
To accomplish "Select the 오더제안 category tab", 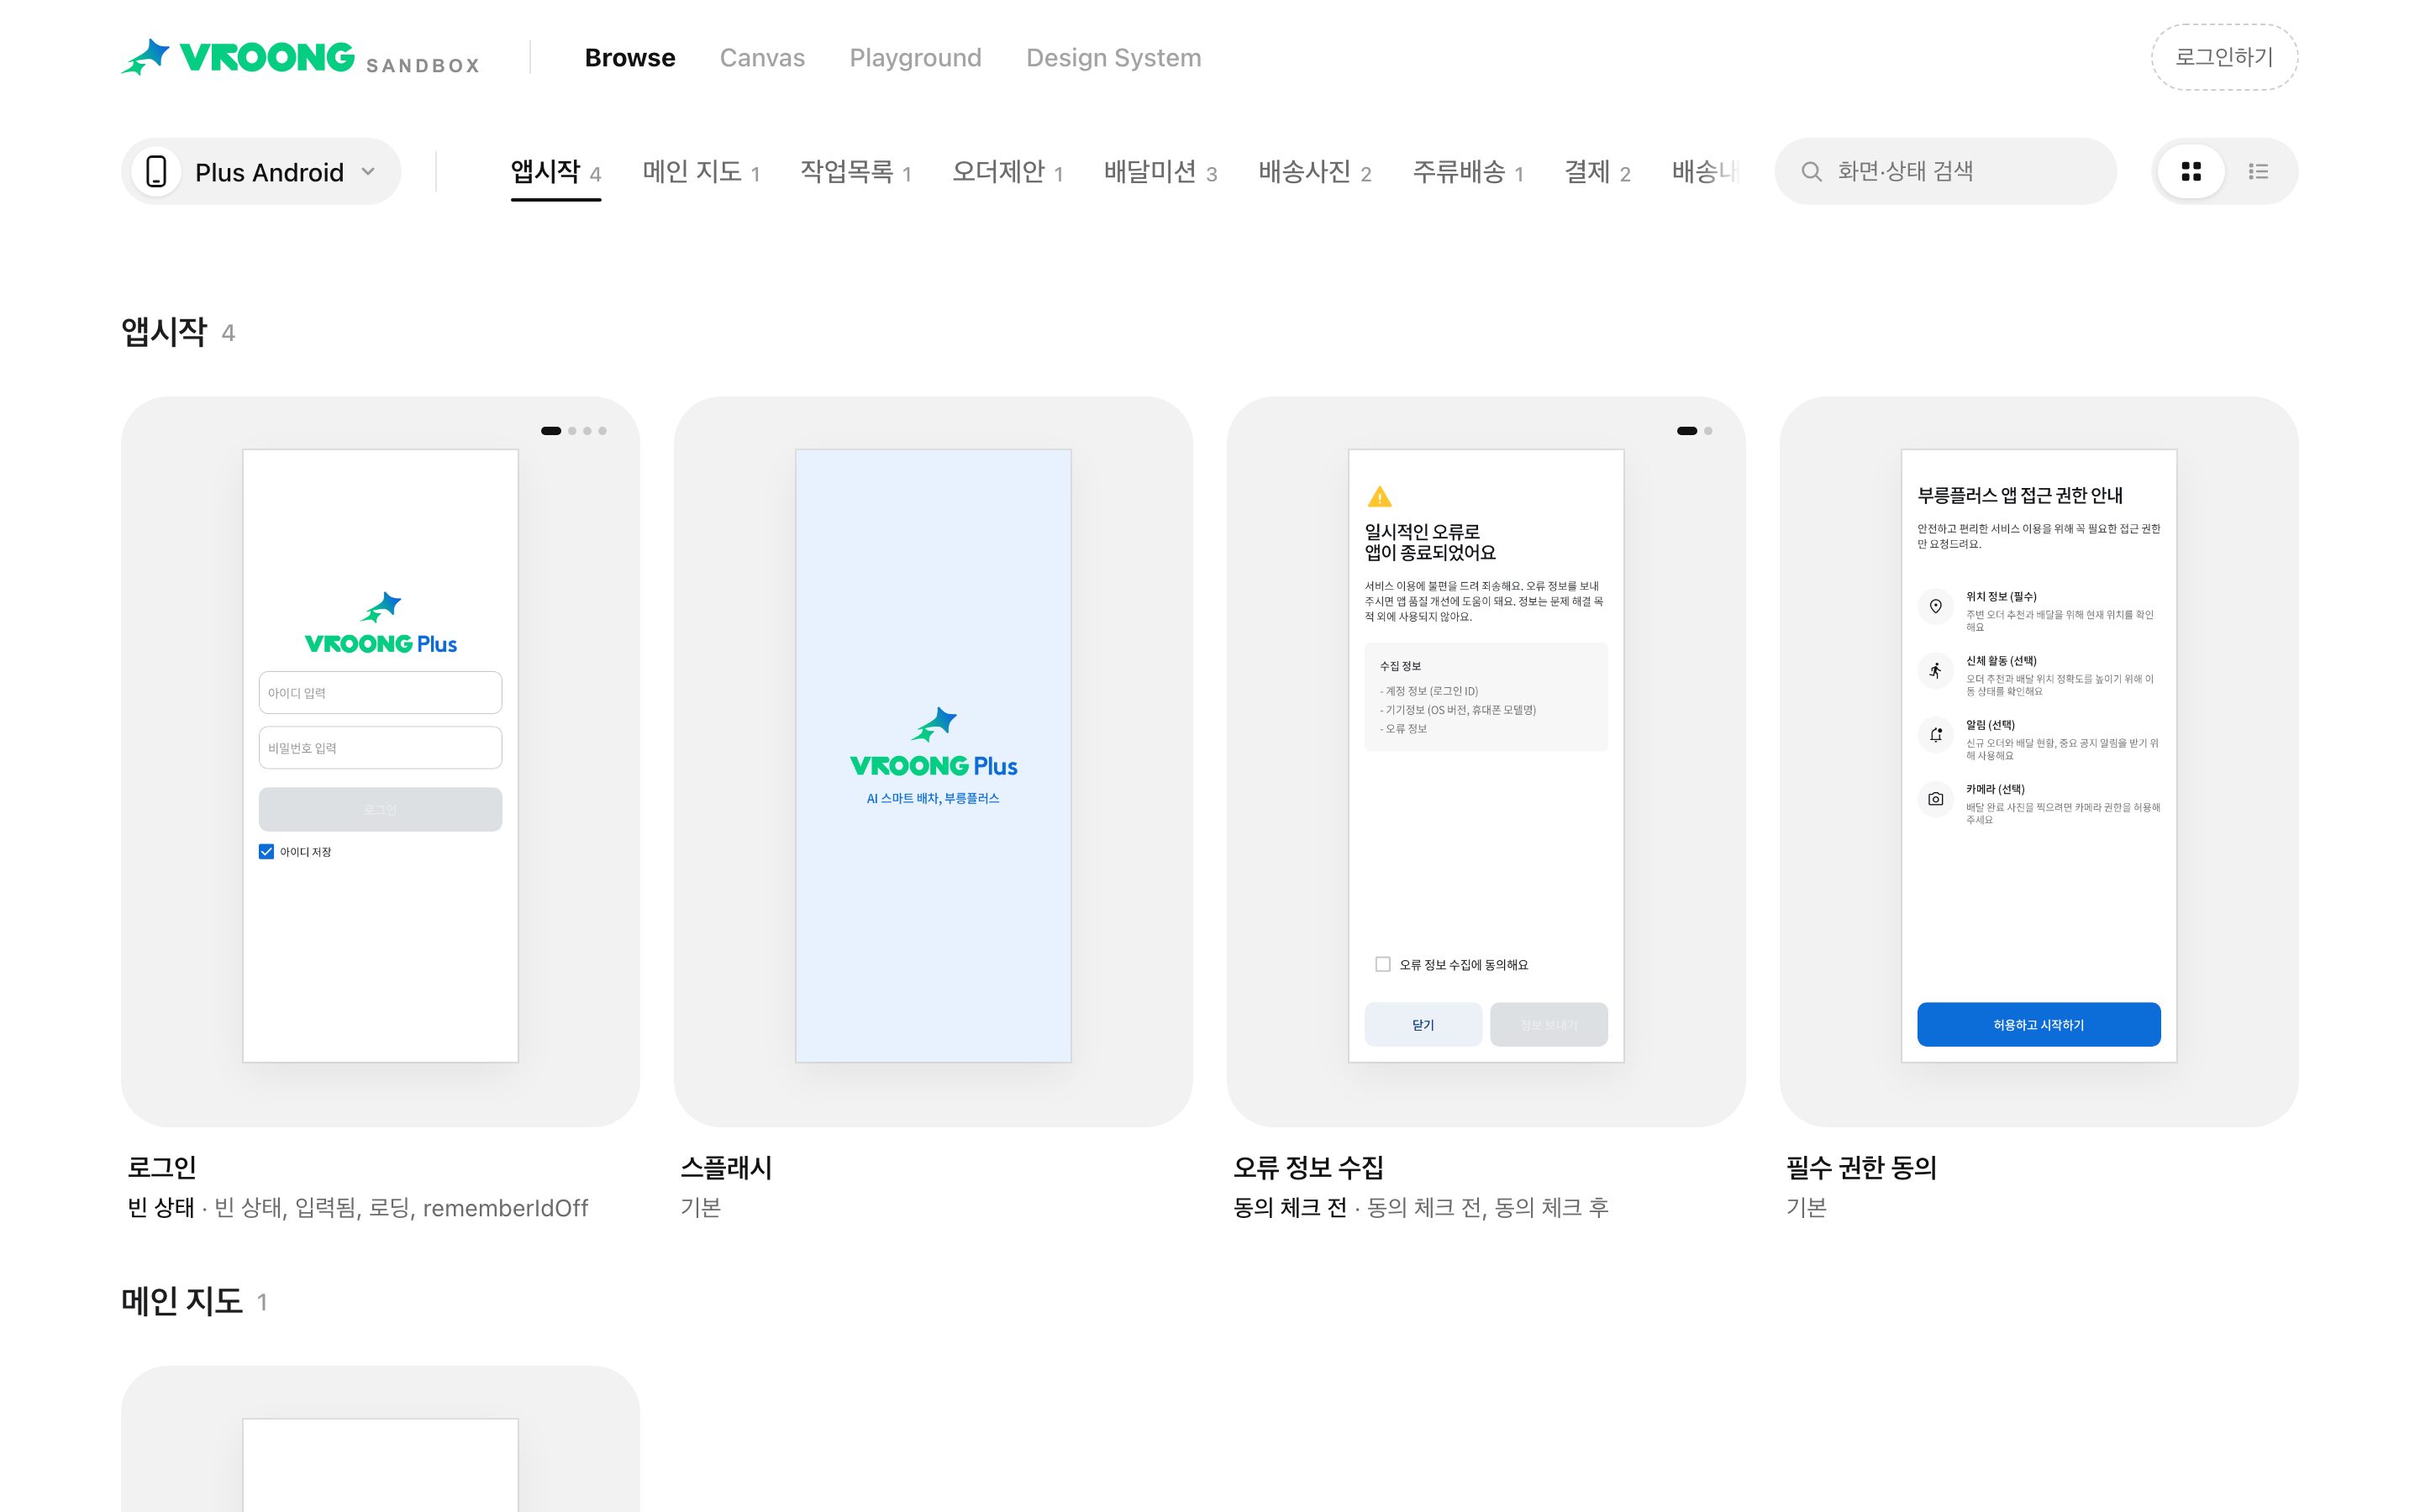I will click(1007, 172).
